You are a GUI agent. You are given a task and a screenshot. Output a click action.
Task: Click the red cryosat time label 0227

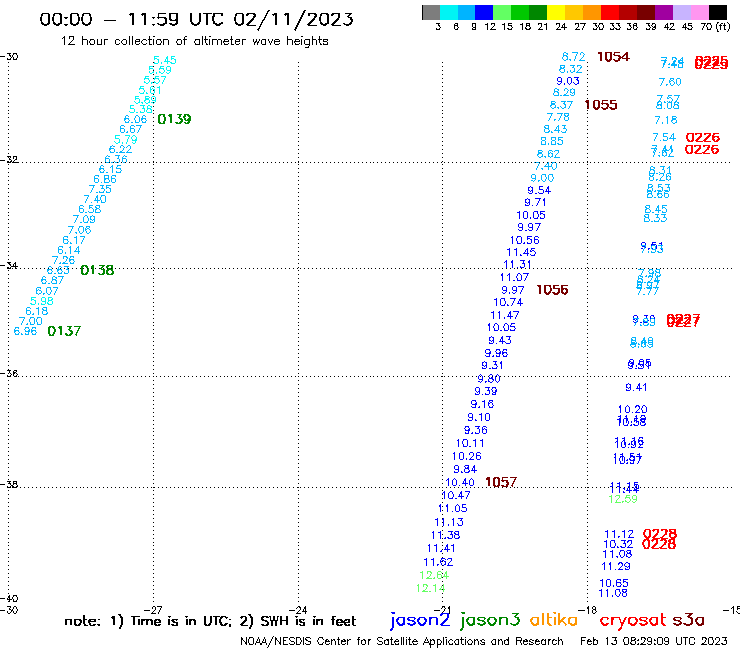[683, 321]
